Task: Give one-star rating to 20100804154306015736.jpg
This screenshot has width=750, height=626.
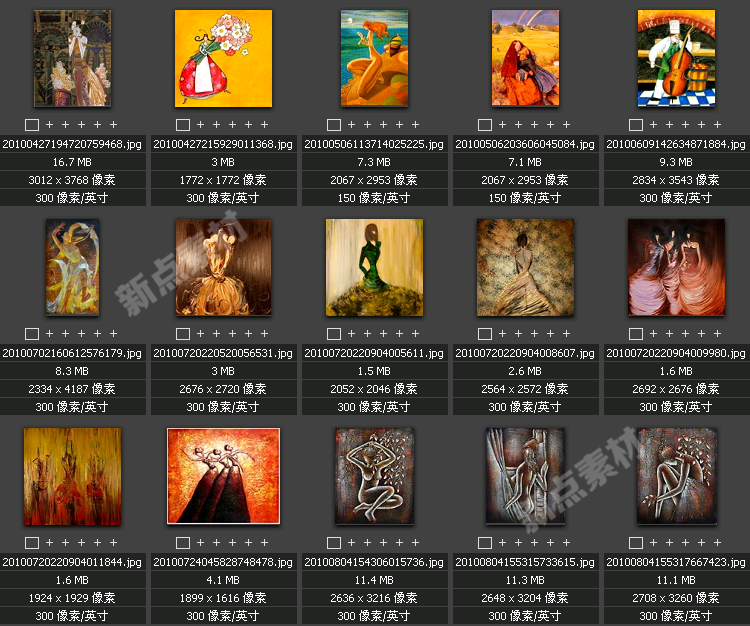Action: [352, 542]
